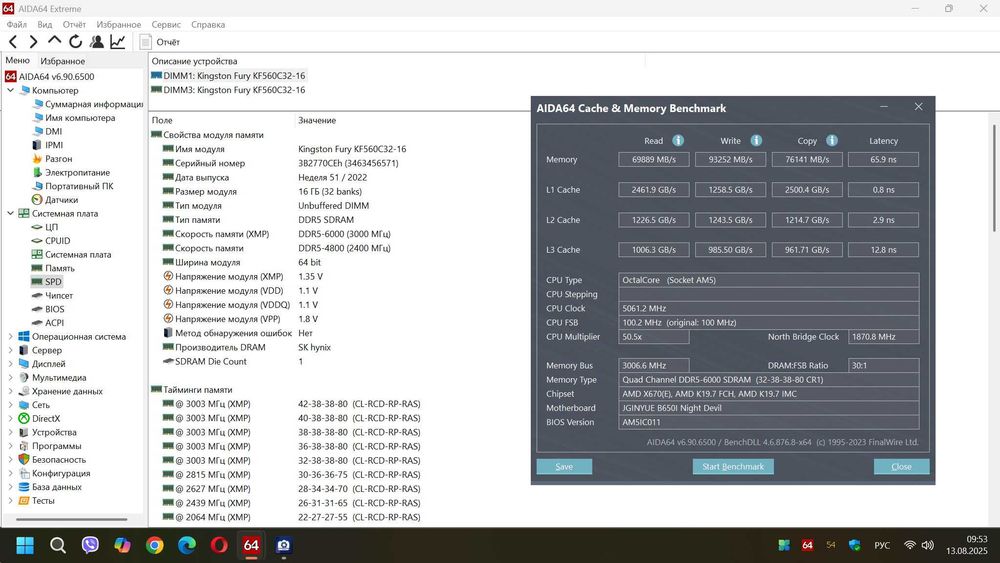This screenshot has height=563, width=1000.
Task: Click the Start Benchmark button
Action: 733,467
